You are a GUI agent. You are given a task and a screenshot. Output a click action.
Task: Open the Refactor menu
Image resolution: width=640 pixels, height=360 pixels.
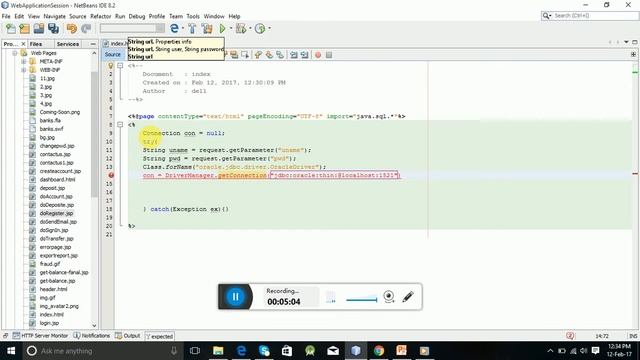100,16
